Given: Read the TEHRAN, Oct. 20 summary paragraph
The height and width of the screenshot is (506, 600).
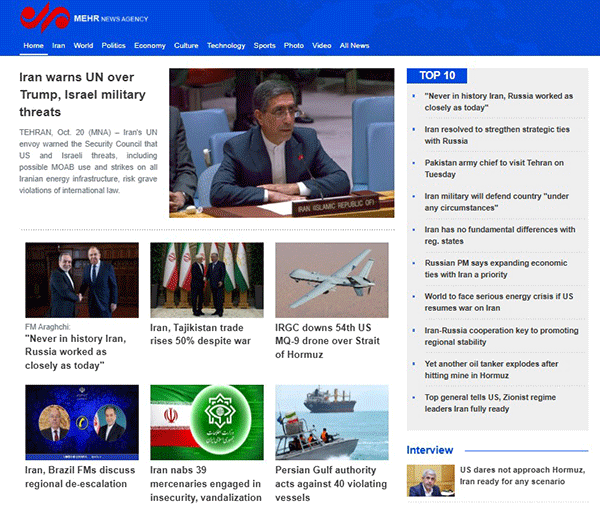Looking at the screenshot, I should coord(88,161).
